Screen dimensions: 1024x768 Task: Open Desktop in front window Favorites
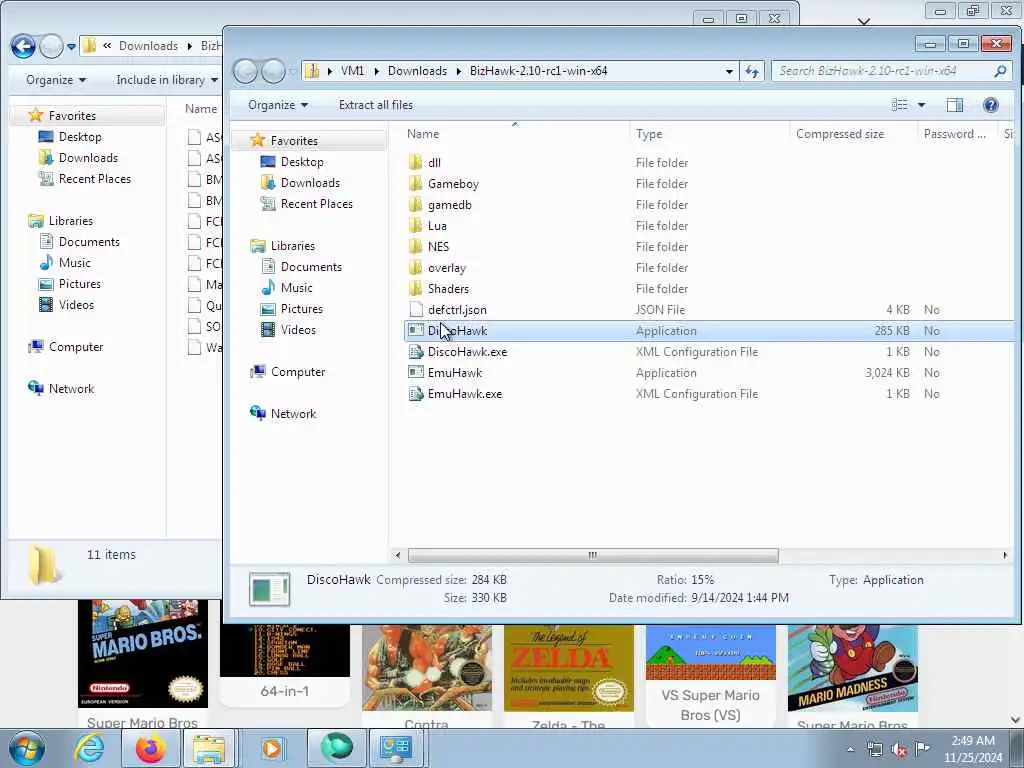coord(302,161)
